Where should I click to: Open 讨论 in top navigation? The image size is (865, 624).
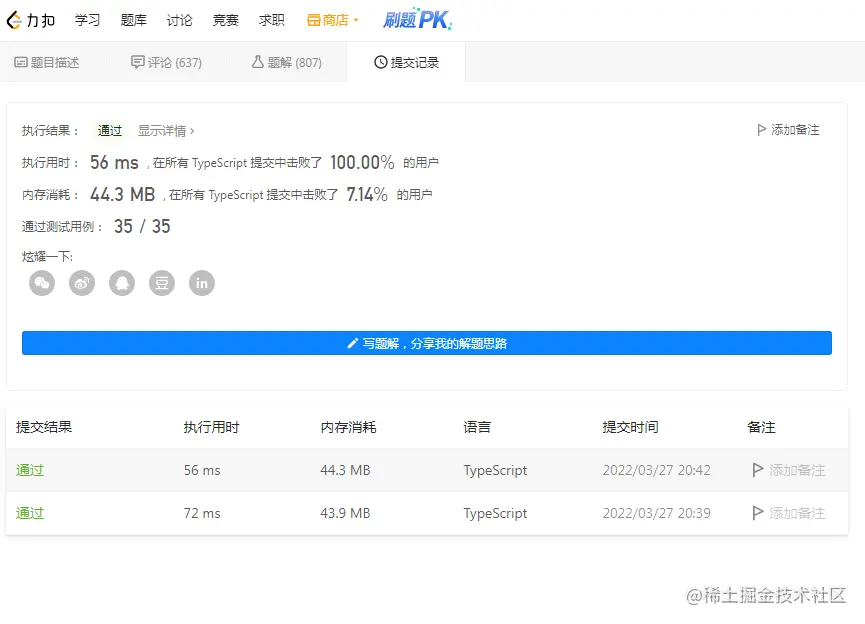click(180, 20)
